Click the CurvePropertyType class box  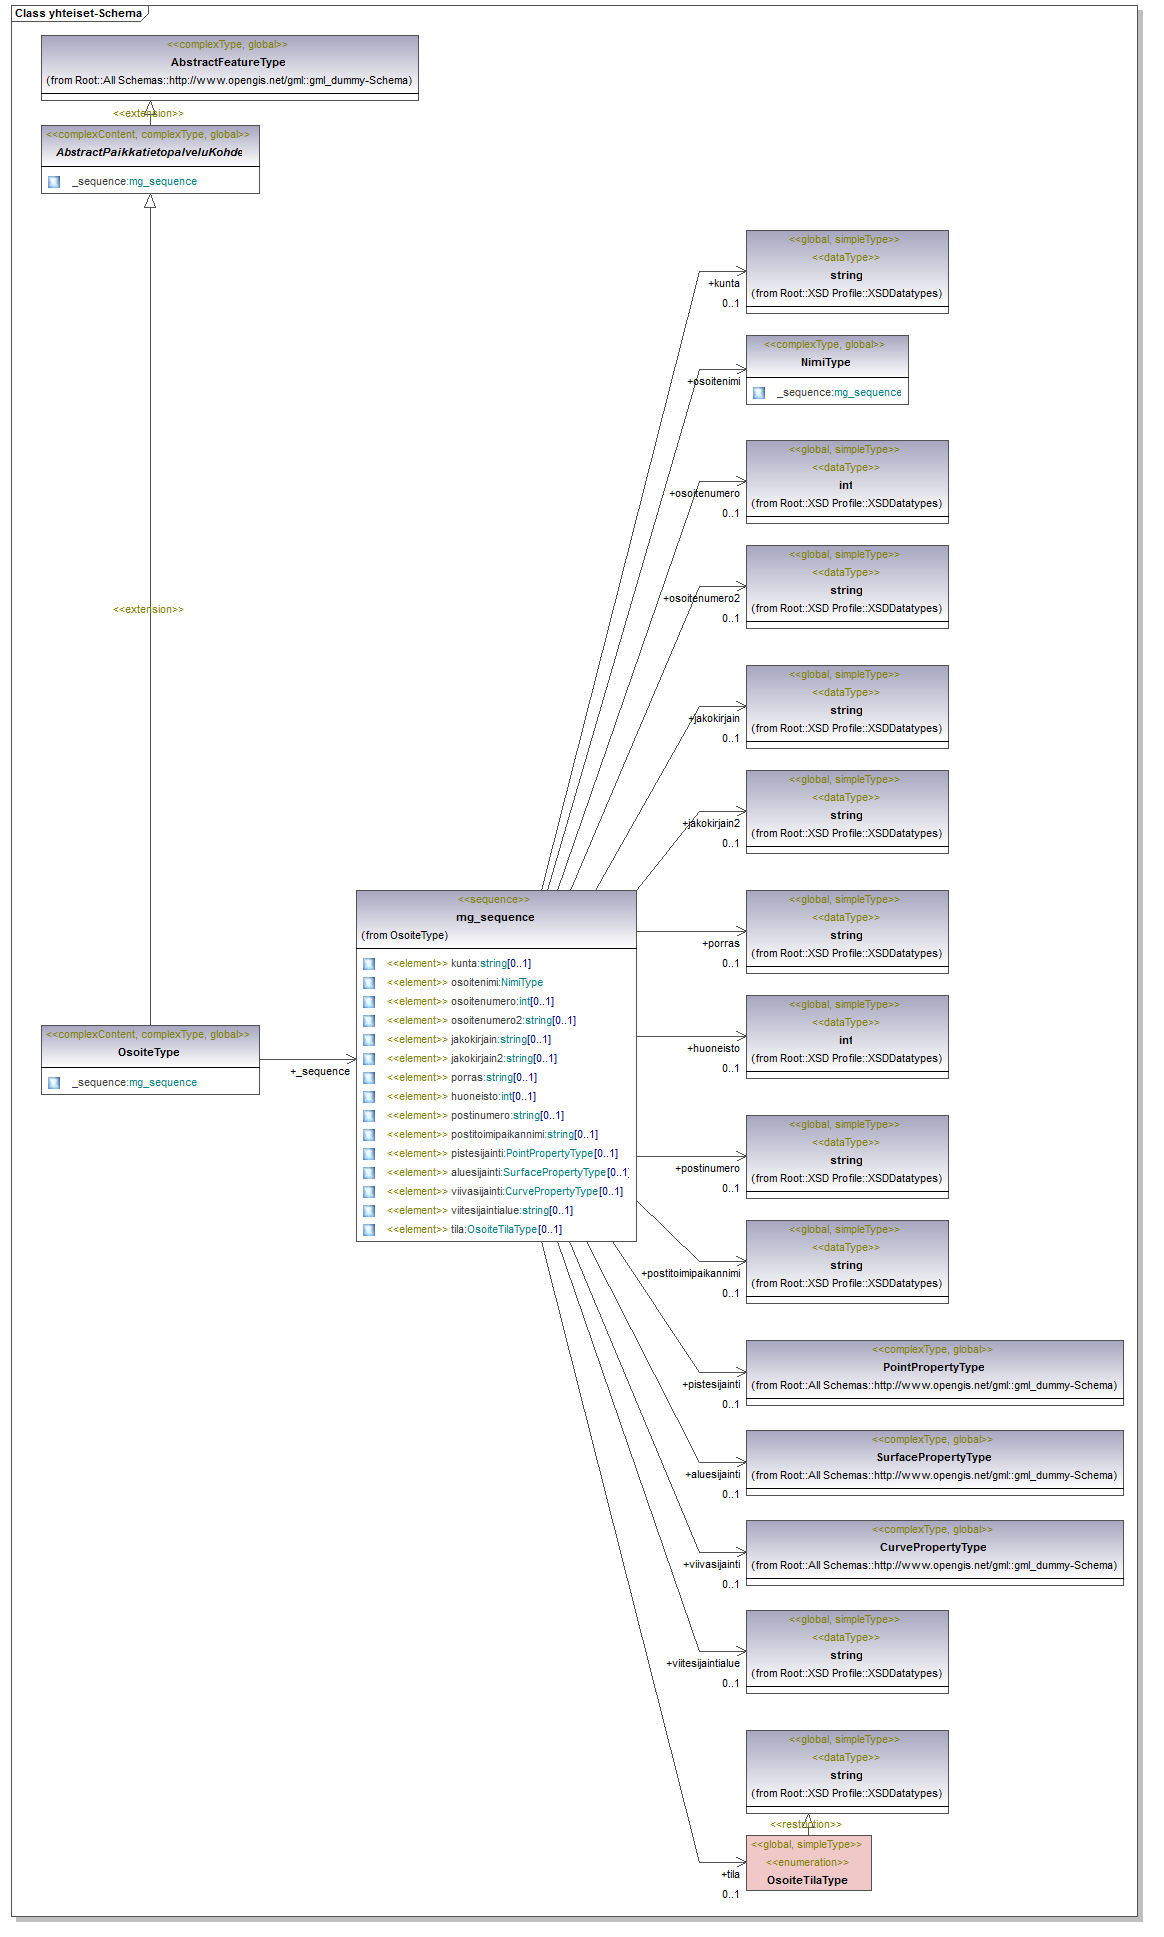coord(933,1548)
